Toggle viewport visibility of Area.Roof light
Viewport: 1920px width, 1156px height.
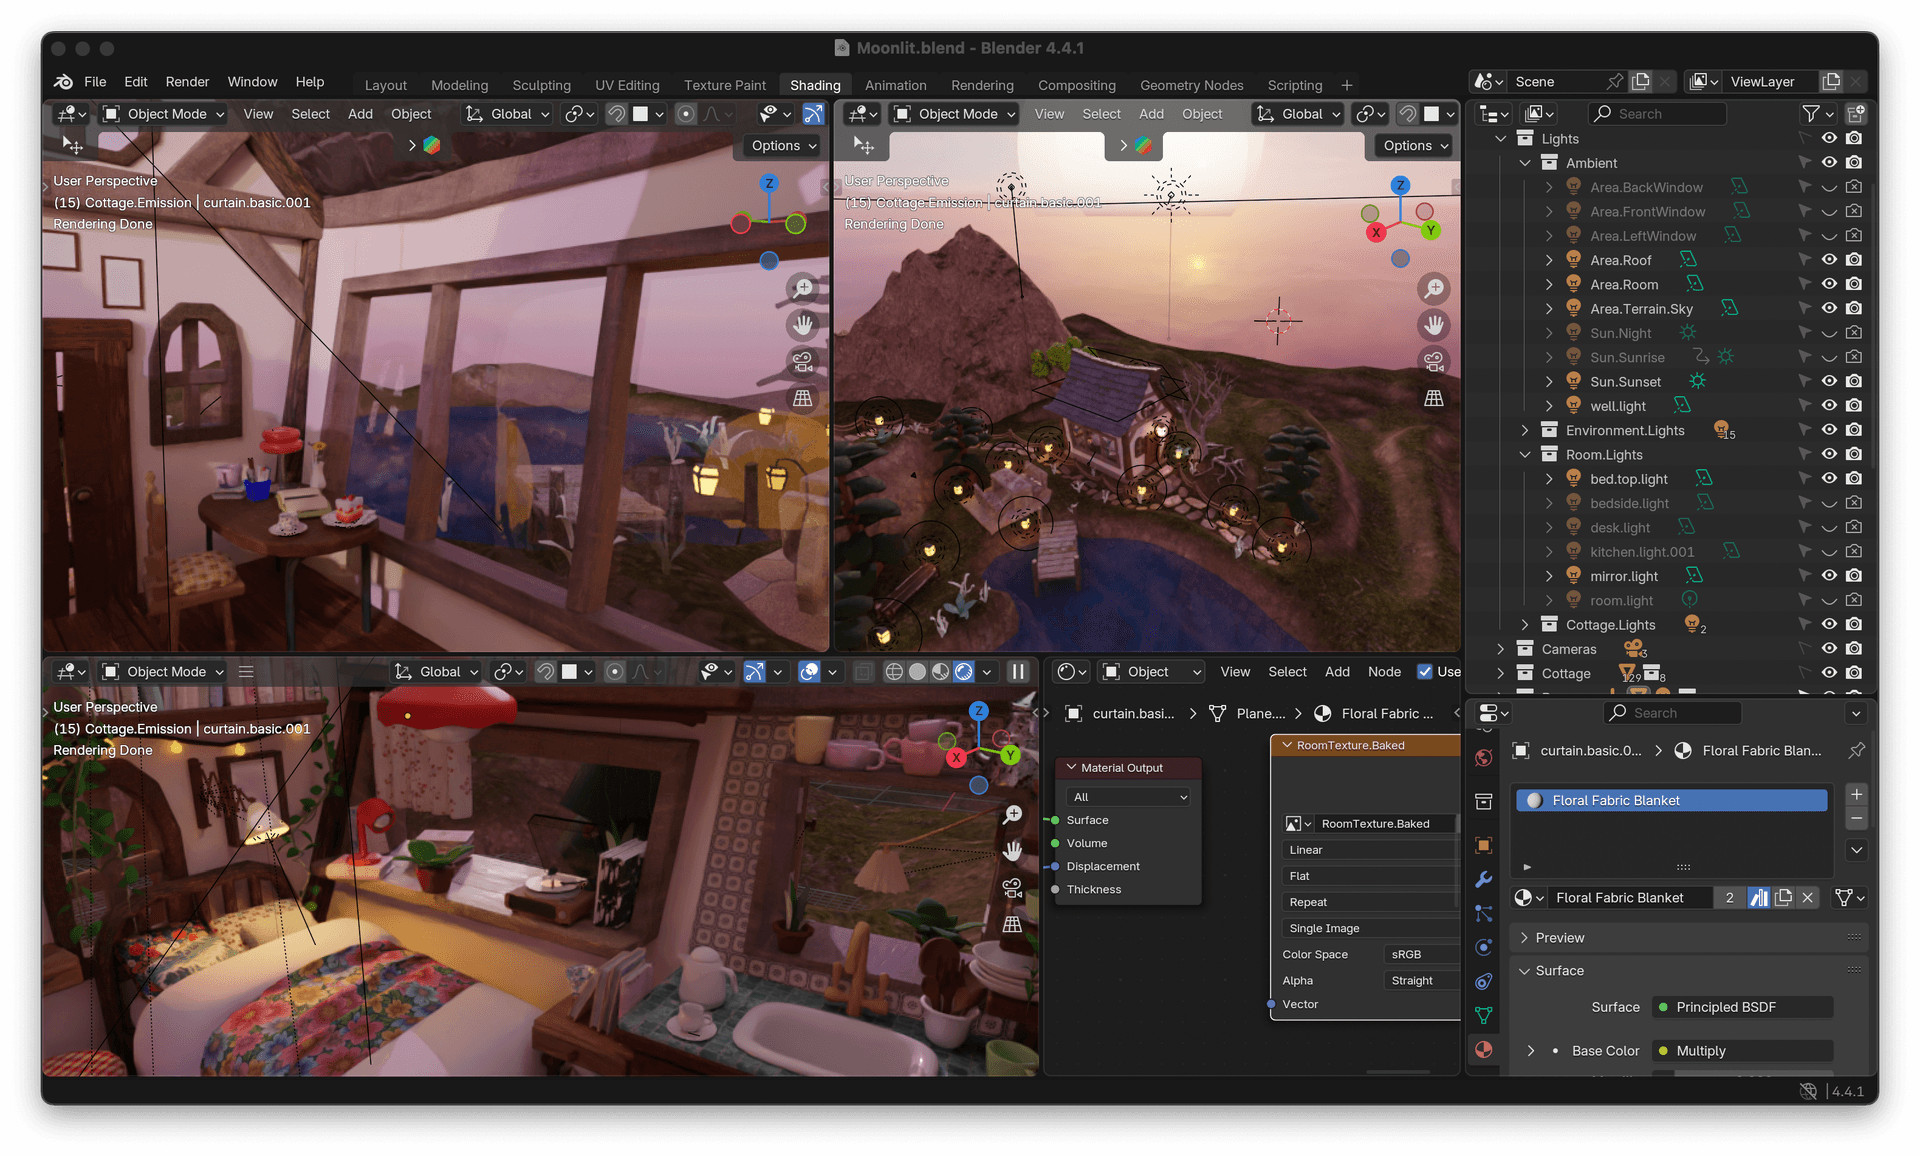[1829, 260]
